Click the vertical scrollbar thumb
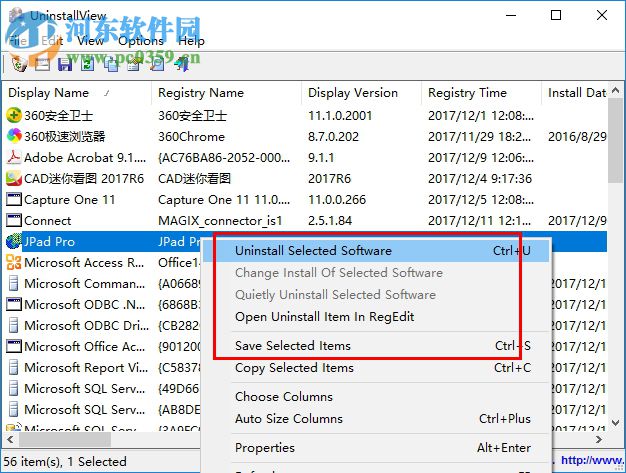Image resolution: width=626 pixels, height=473 pixels. point(616,141)
